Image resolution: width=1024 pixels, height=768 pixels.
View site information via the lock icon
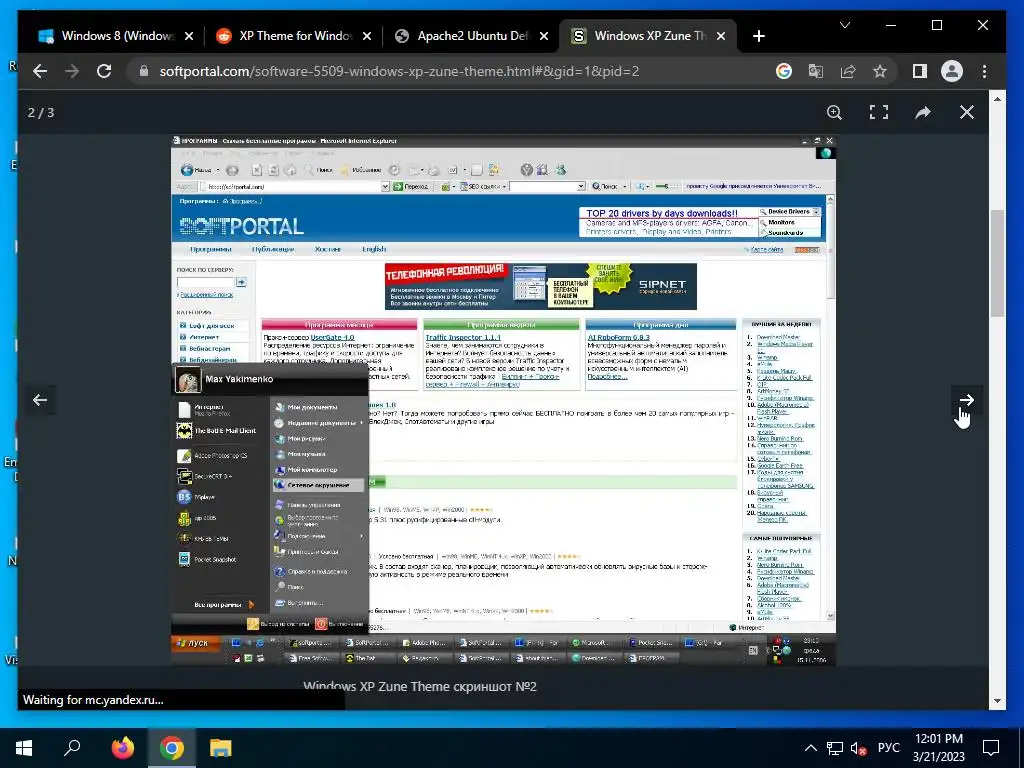coord(144,71)
